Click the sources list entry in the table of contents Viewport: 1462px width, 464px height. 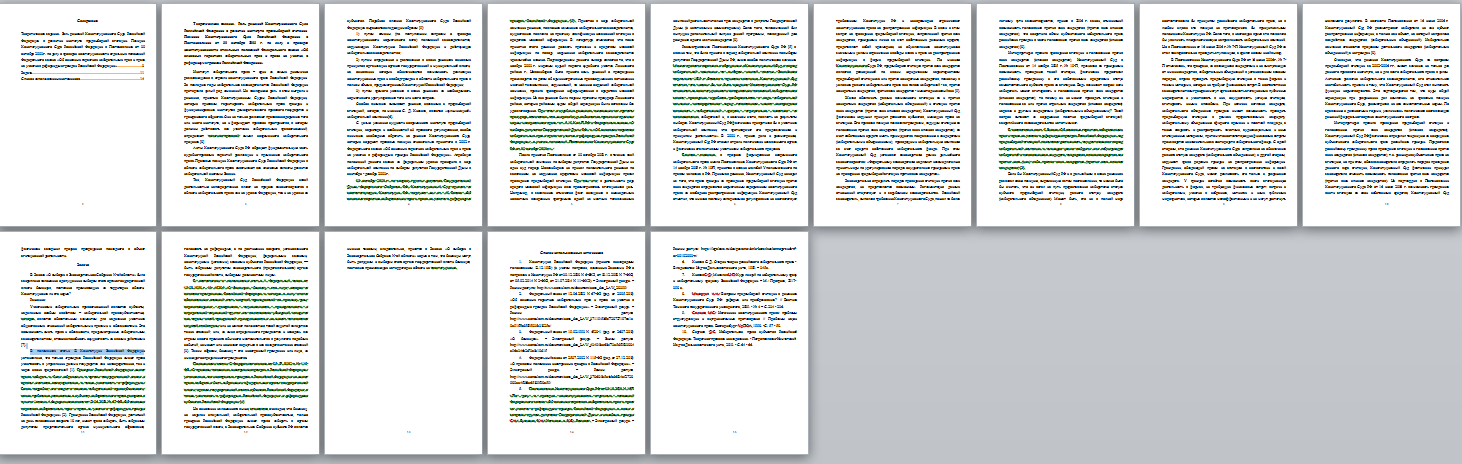pyautogui.click(x=82, y=80)
